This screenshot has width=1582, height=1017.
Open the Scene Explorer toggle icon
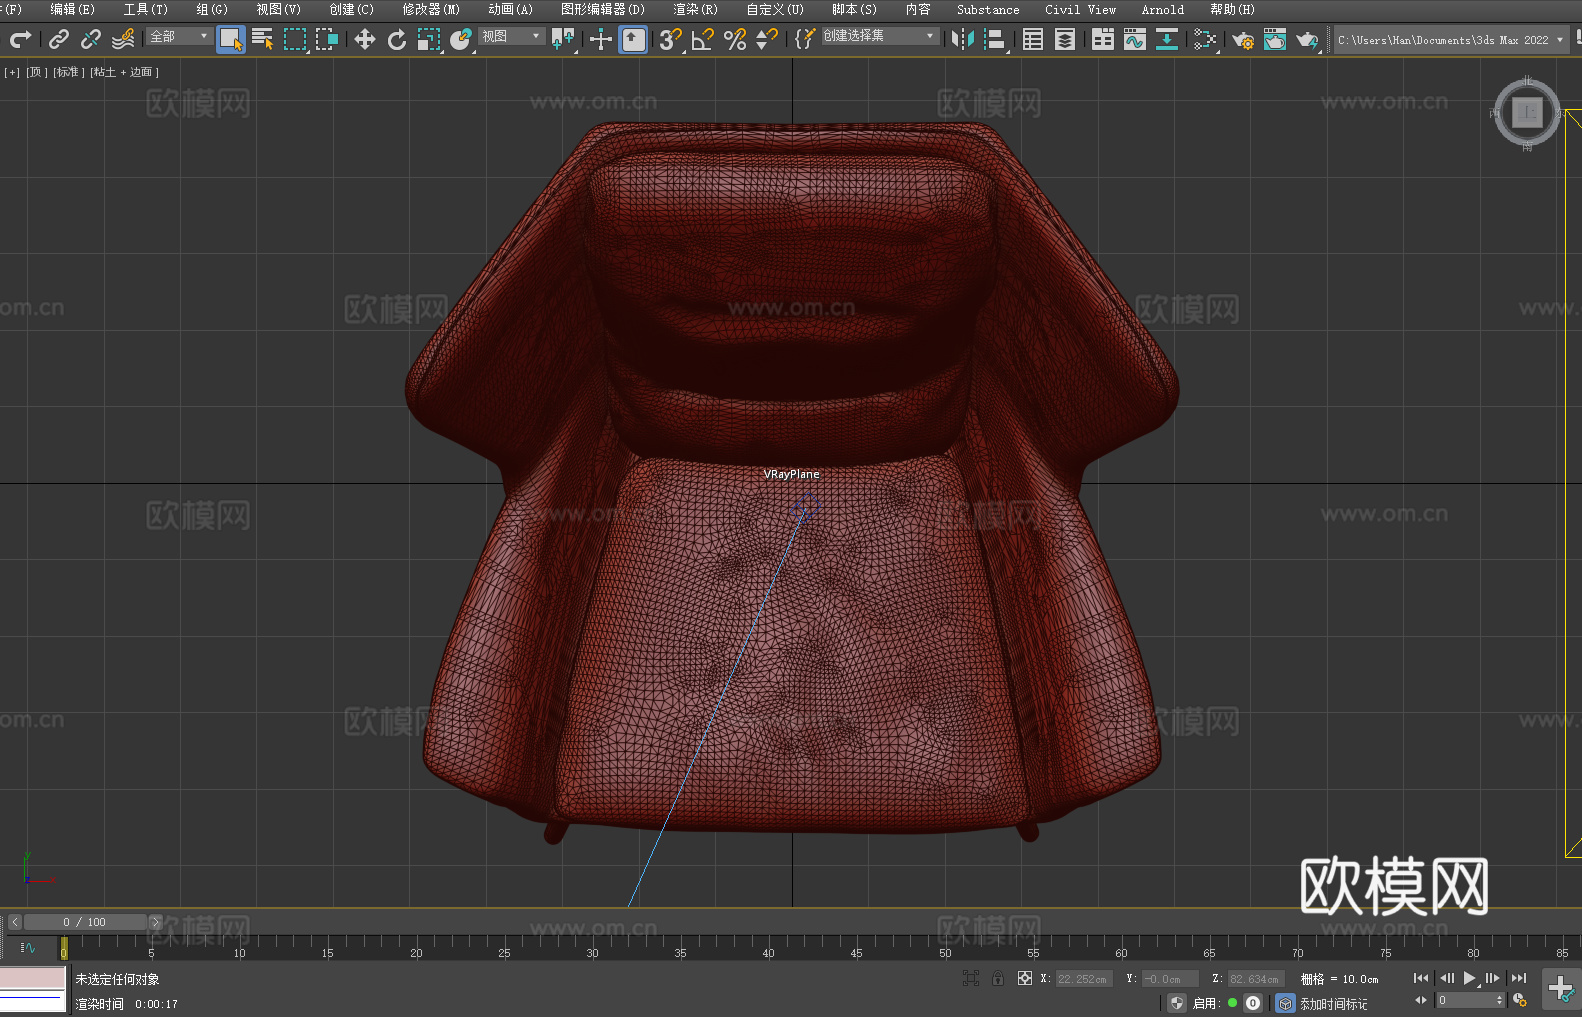click(x=1033, y=39)
